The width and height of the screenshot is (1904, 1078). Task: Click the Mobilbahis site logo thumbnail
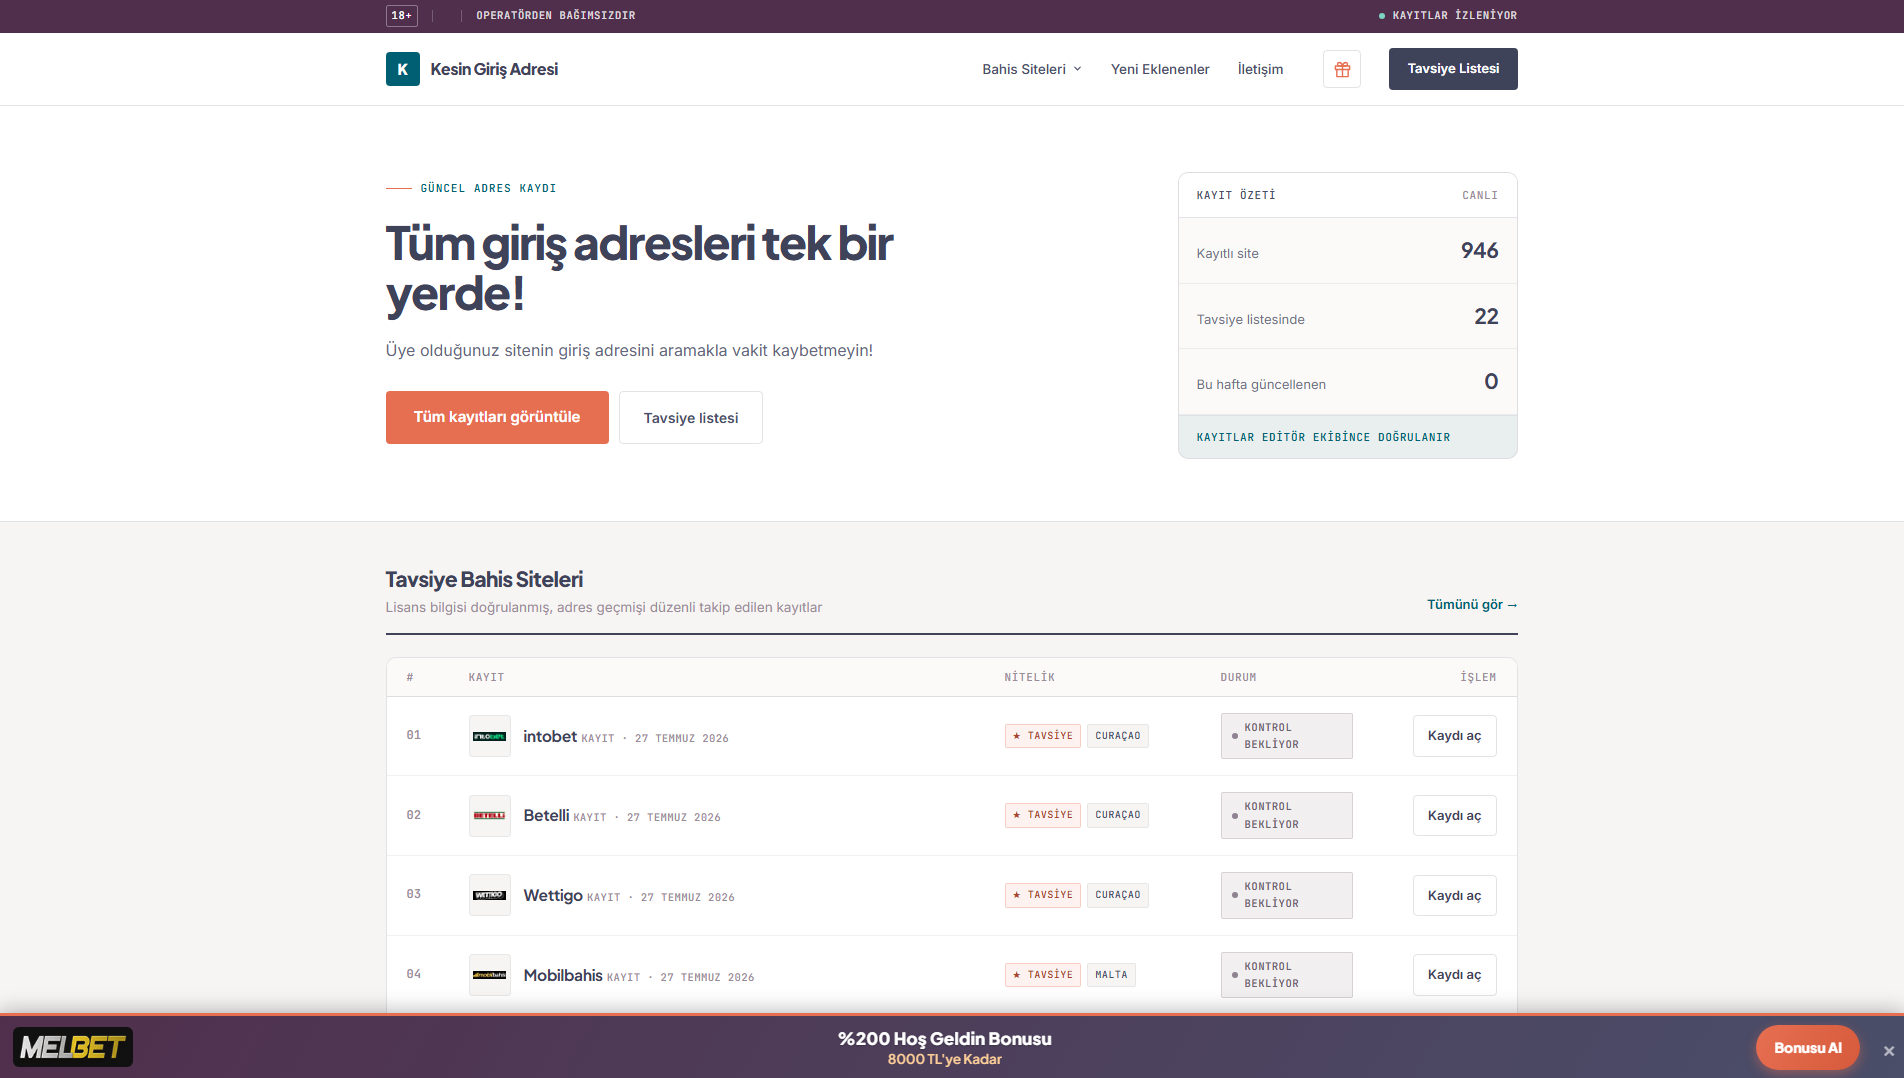tap(489, 975)
